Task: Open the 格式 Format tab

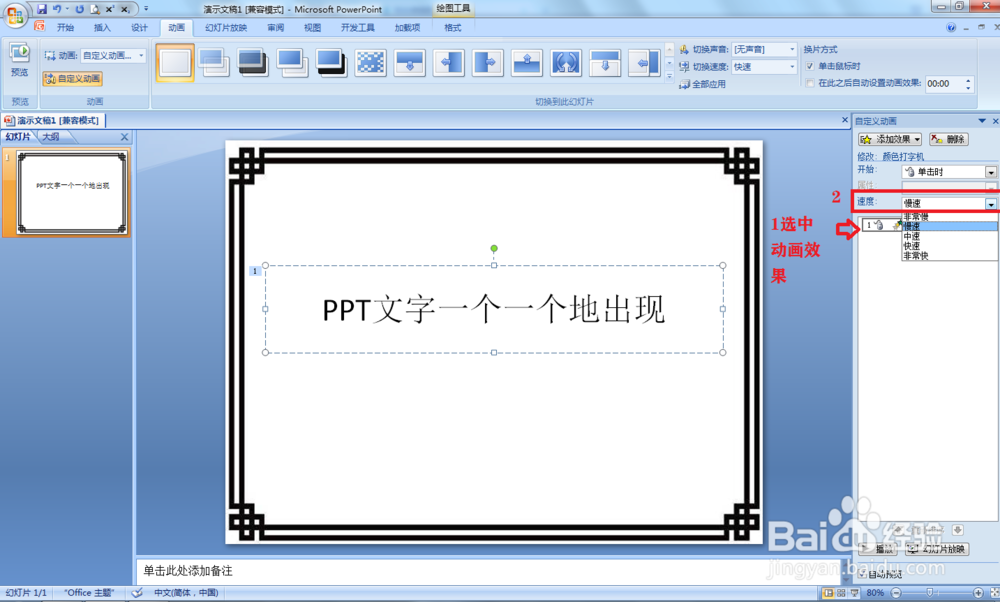Action: click(x=452, y=27)
